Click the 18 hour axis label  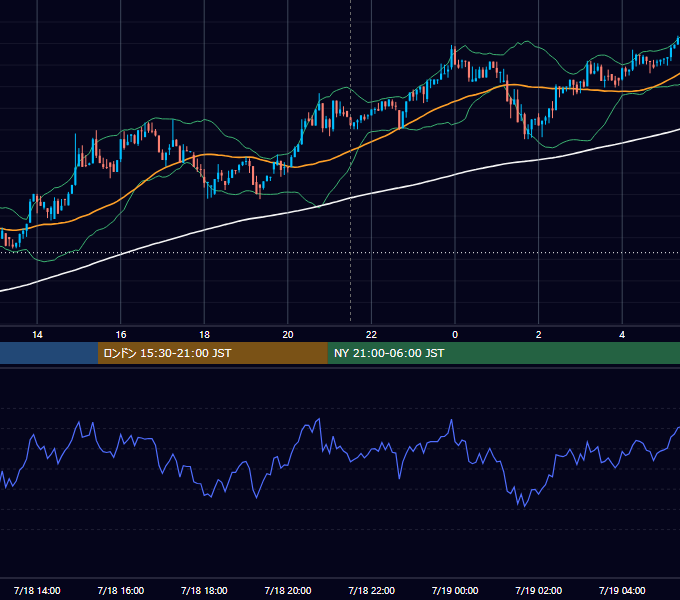[204, 335]
